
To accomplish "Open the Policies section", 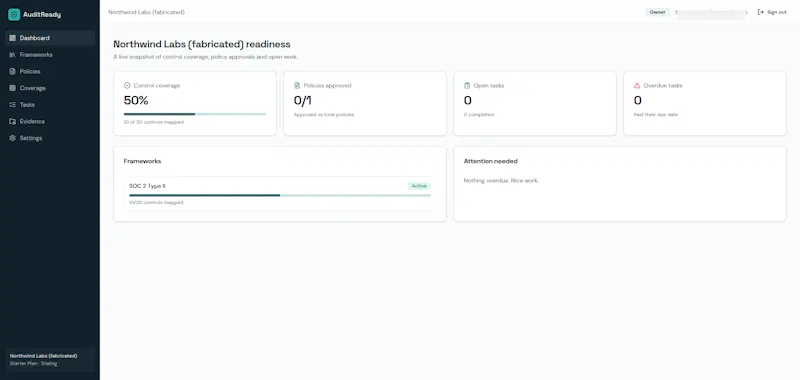I will (x=50, y=71).
